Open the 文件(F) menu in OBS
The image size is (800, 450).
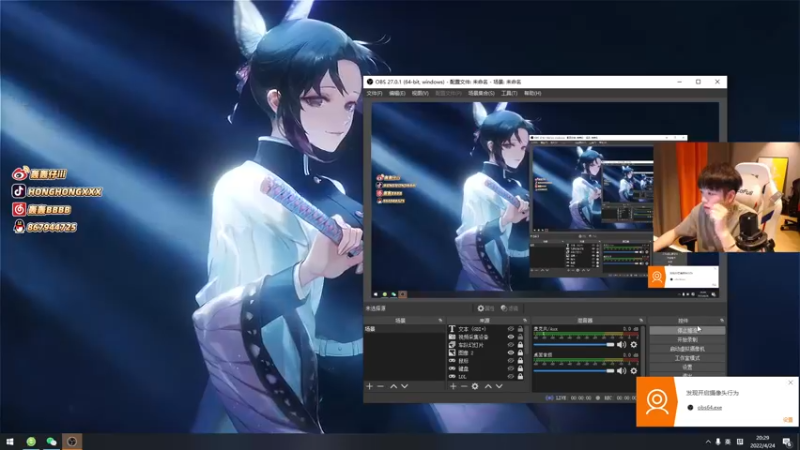374,93
